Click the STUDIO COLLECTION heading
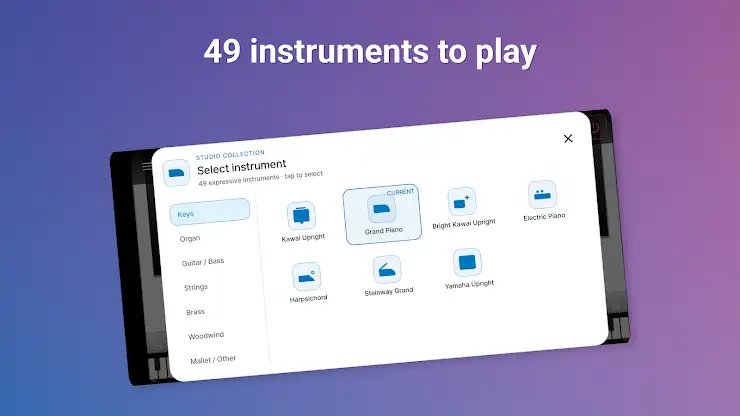The width and height of the screenshot is (740, 416). click(230, 154)
